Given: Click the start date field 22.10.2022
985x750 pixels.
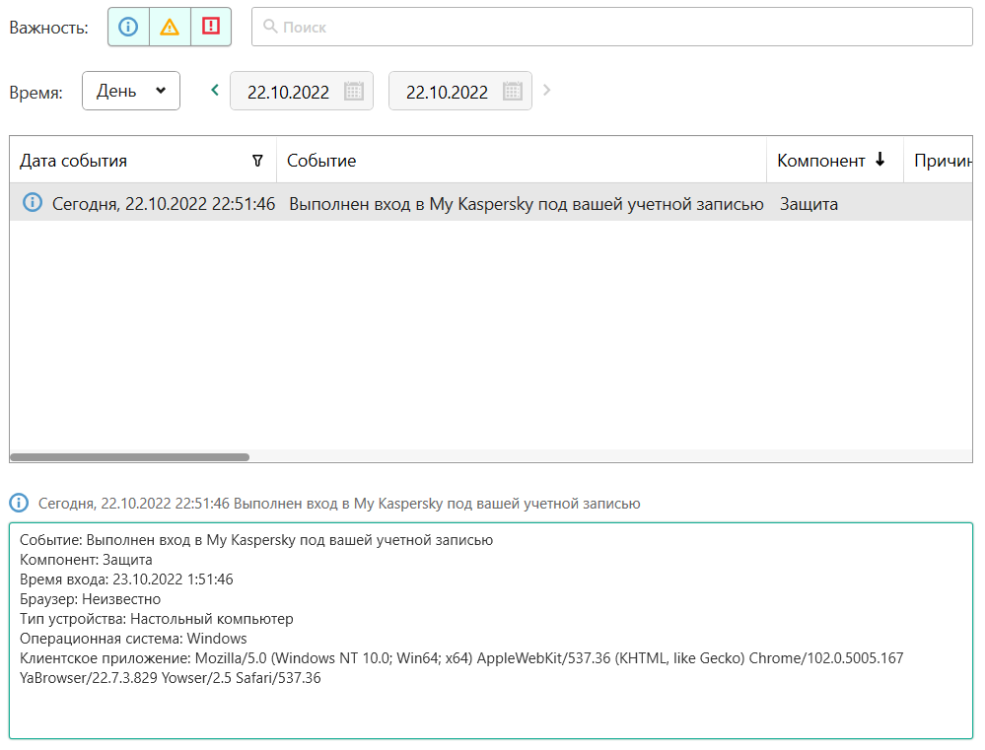Looking at the screenshot, I should click(x=302, y=92).
